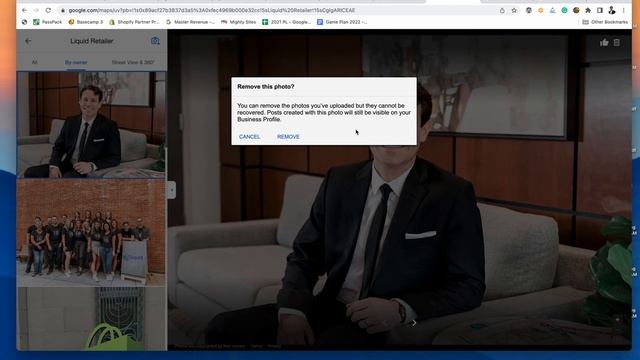The image size is (640, 360).
Task: Select the man in suit thumbnail
Action: coord(91,125)
